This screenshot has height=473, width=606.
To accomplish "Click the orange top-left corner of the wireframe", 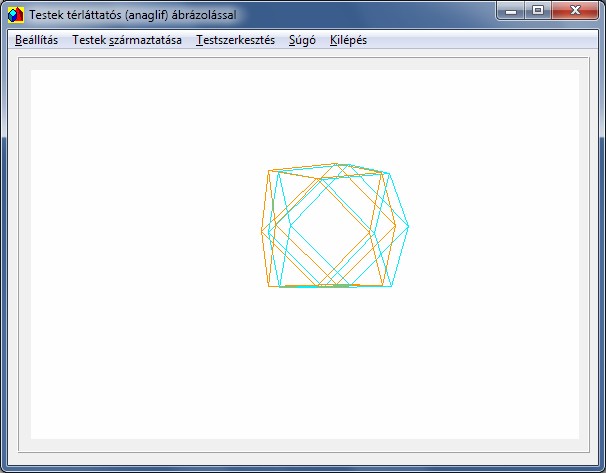I will pyautogui.click(x=269, y=171).
